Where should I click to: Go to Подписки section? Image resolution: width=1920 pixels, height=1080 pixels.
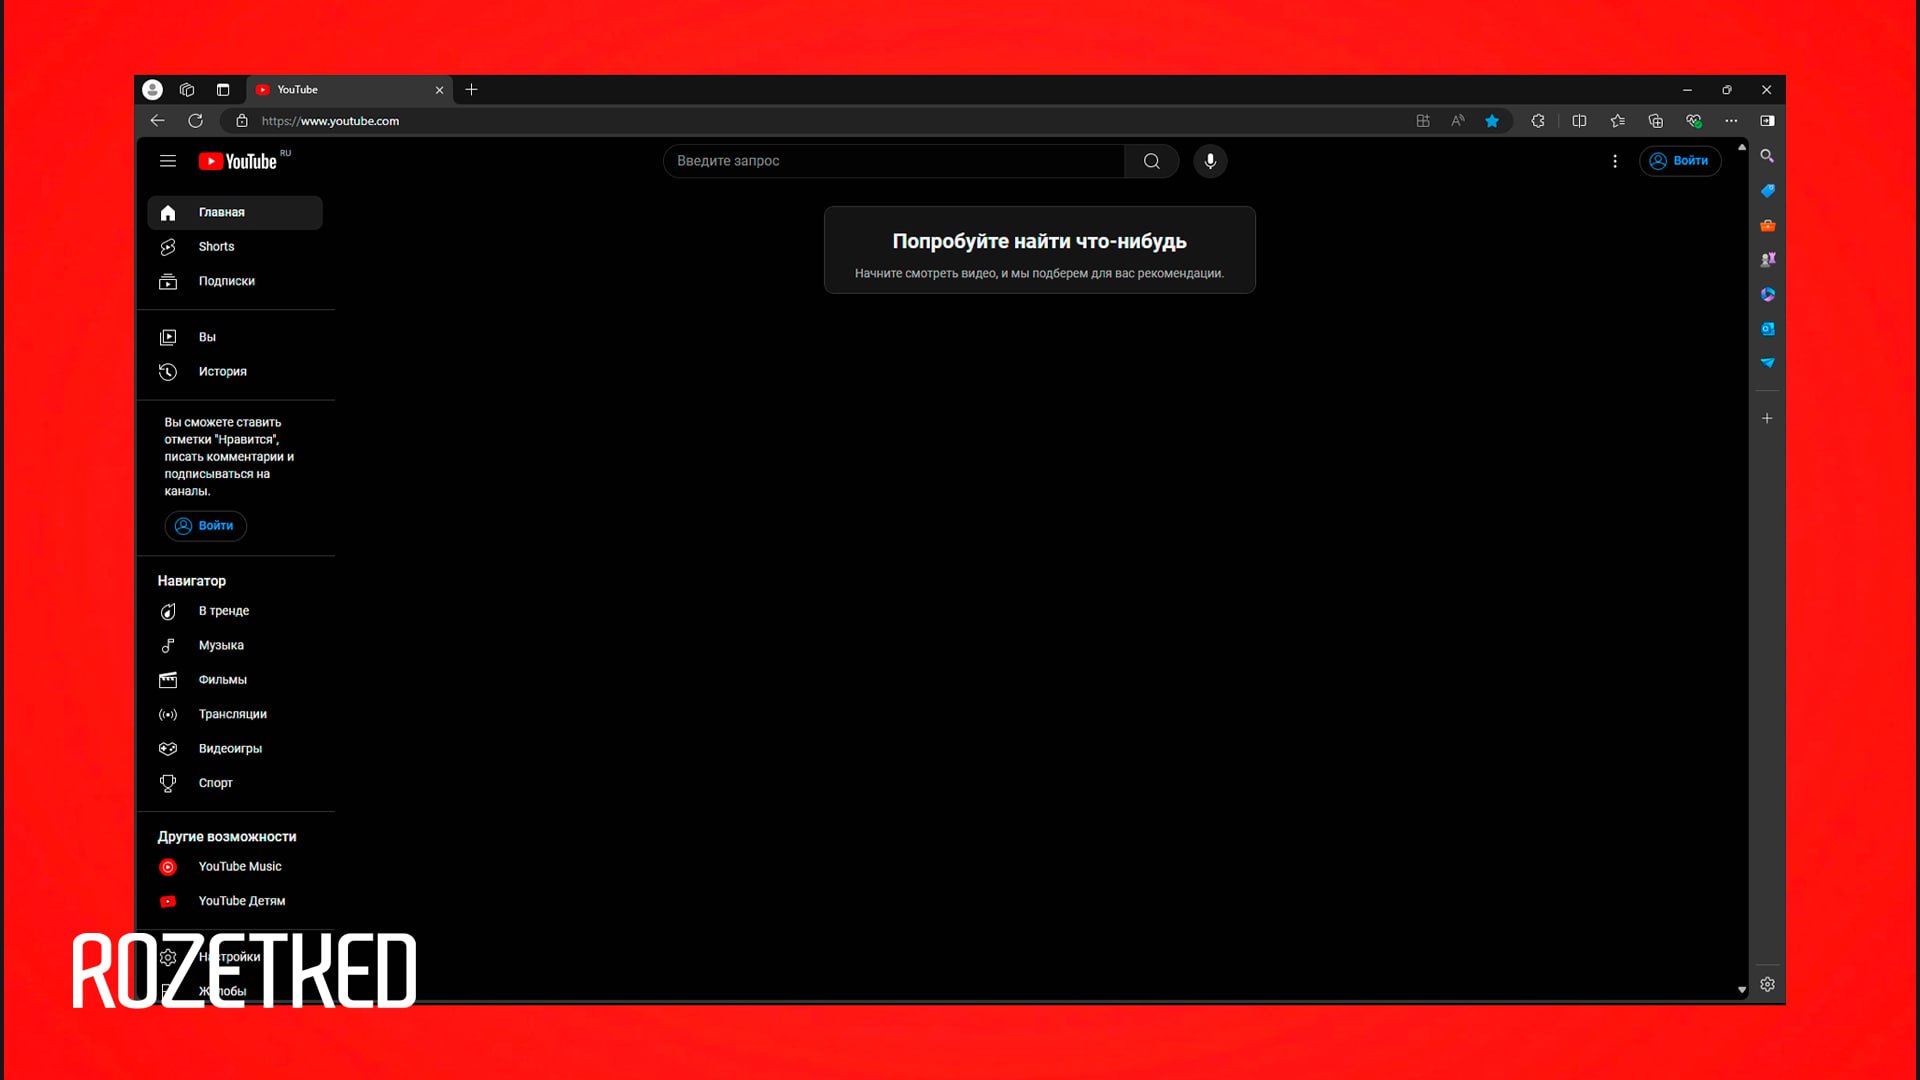coord(226,282)
